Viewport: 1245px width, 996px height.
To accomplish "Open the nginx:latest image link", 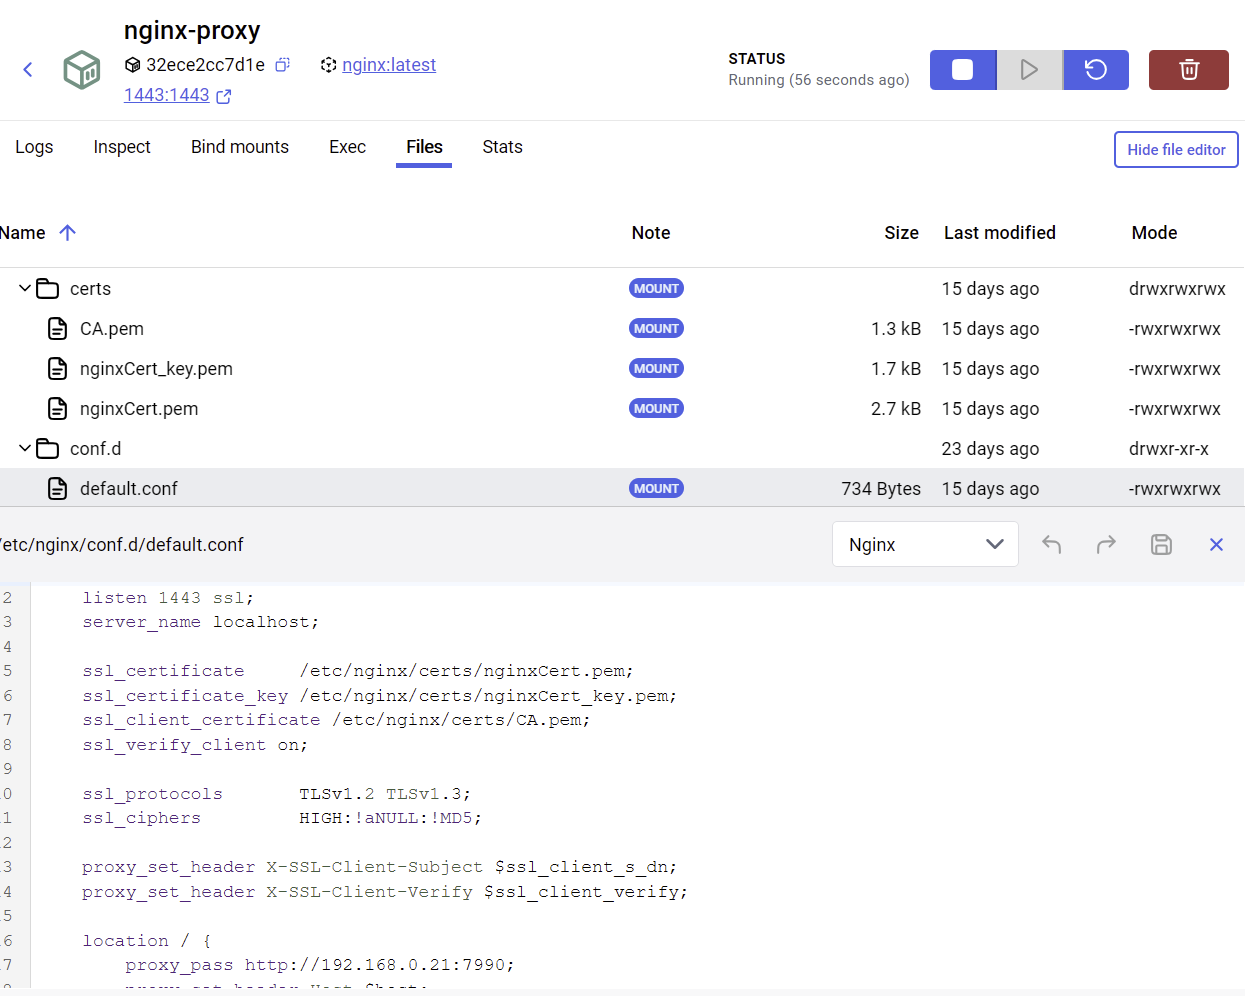I will pos(389,65).
